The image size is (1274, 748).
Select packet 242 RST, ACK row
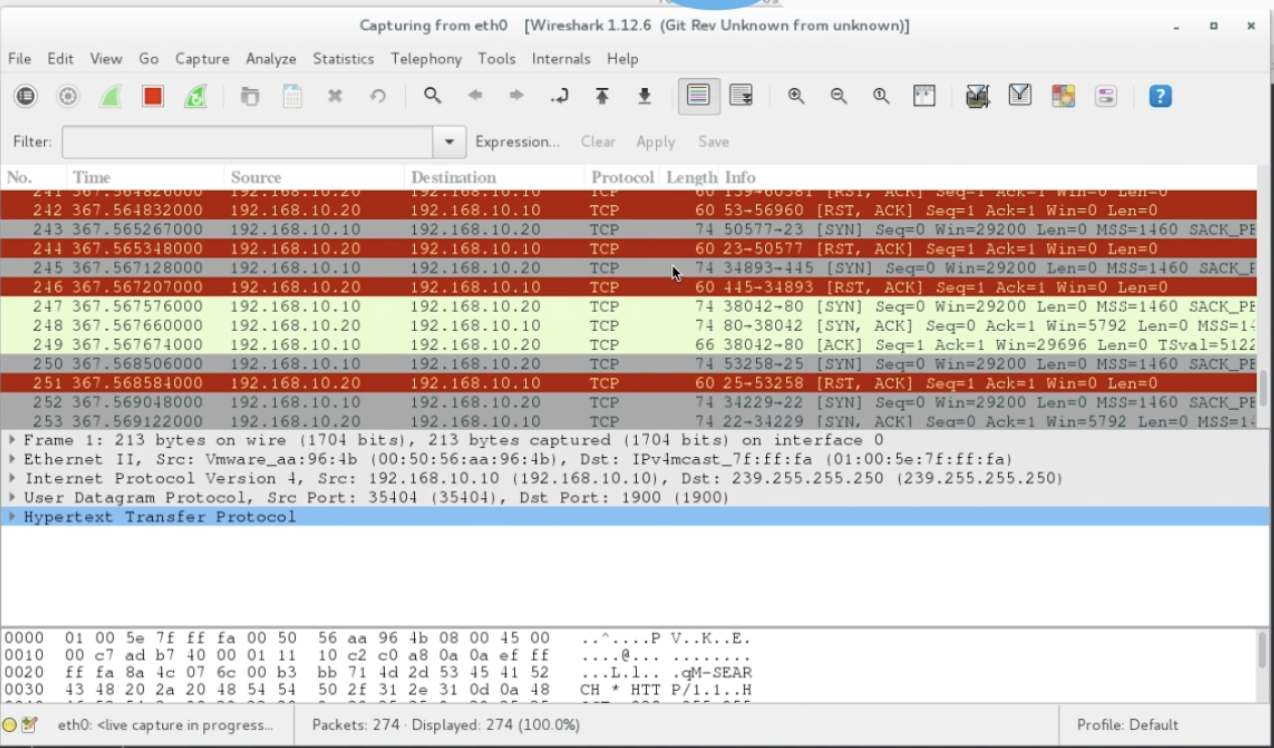tap(628, 210)
